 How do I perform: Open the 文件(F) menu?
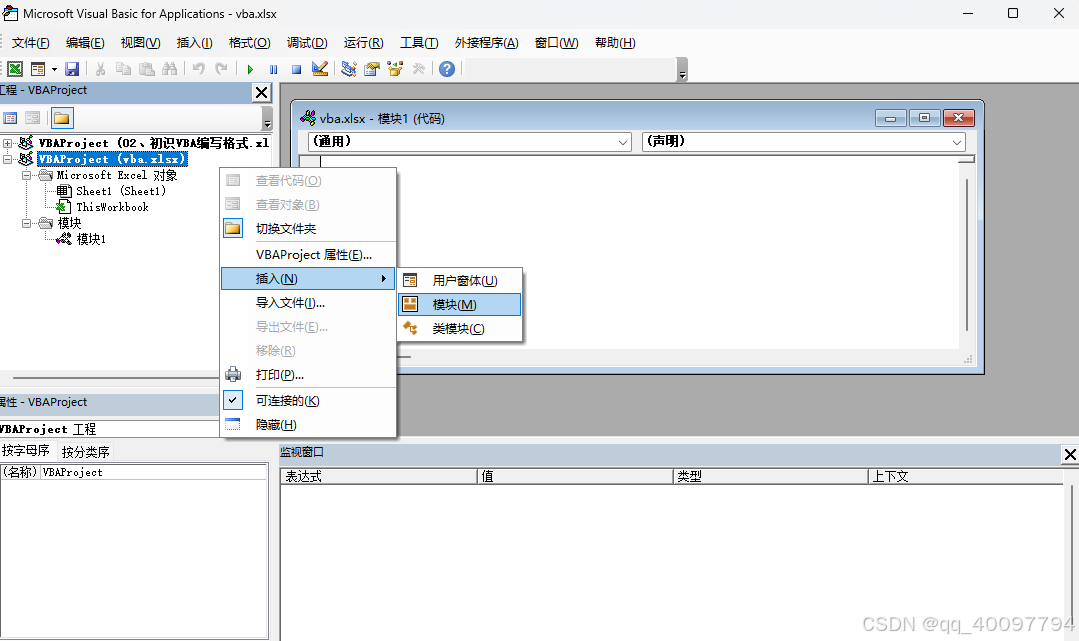[x=30, y=43]
